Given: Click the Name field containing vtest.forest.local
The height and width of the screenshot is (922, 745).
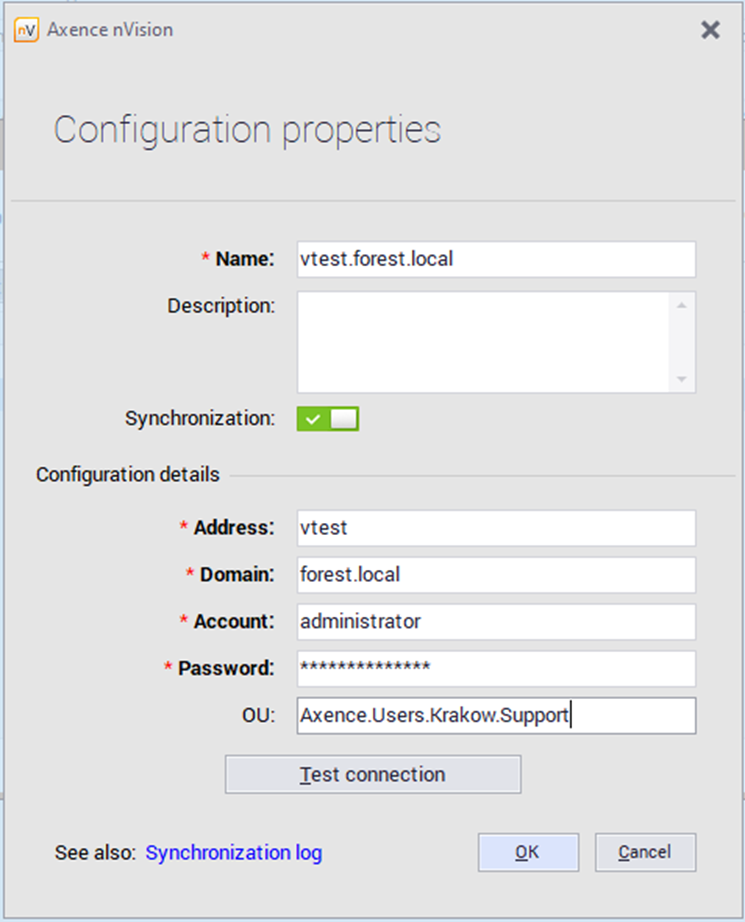Looking at the screenshot, I should click(x=496, y=259).
